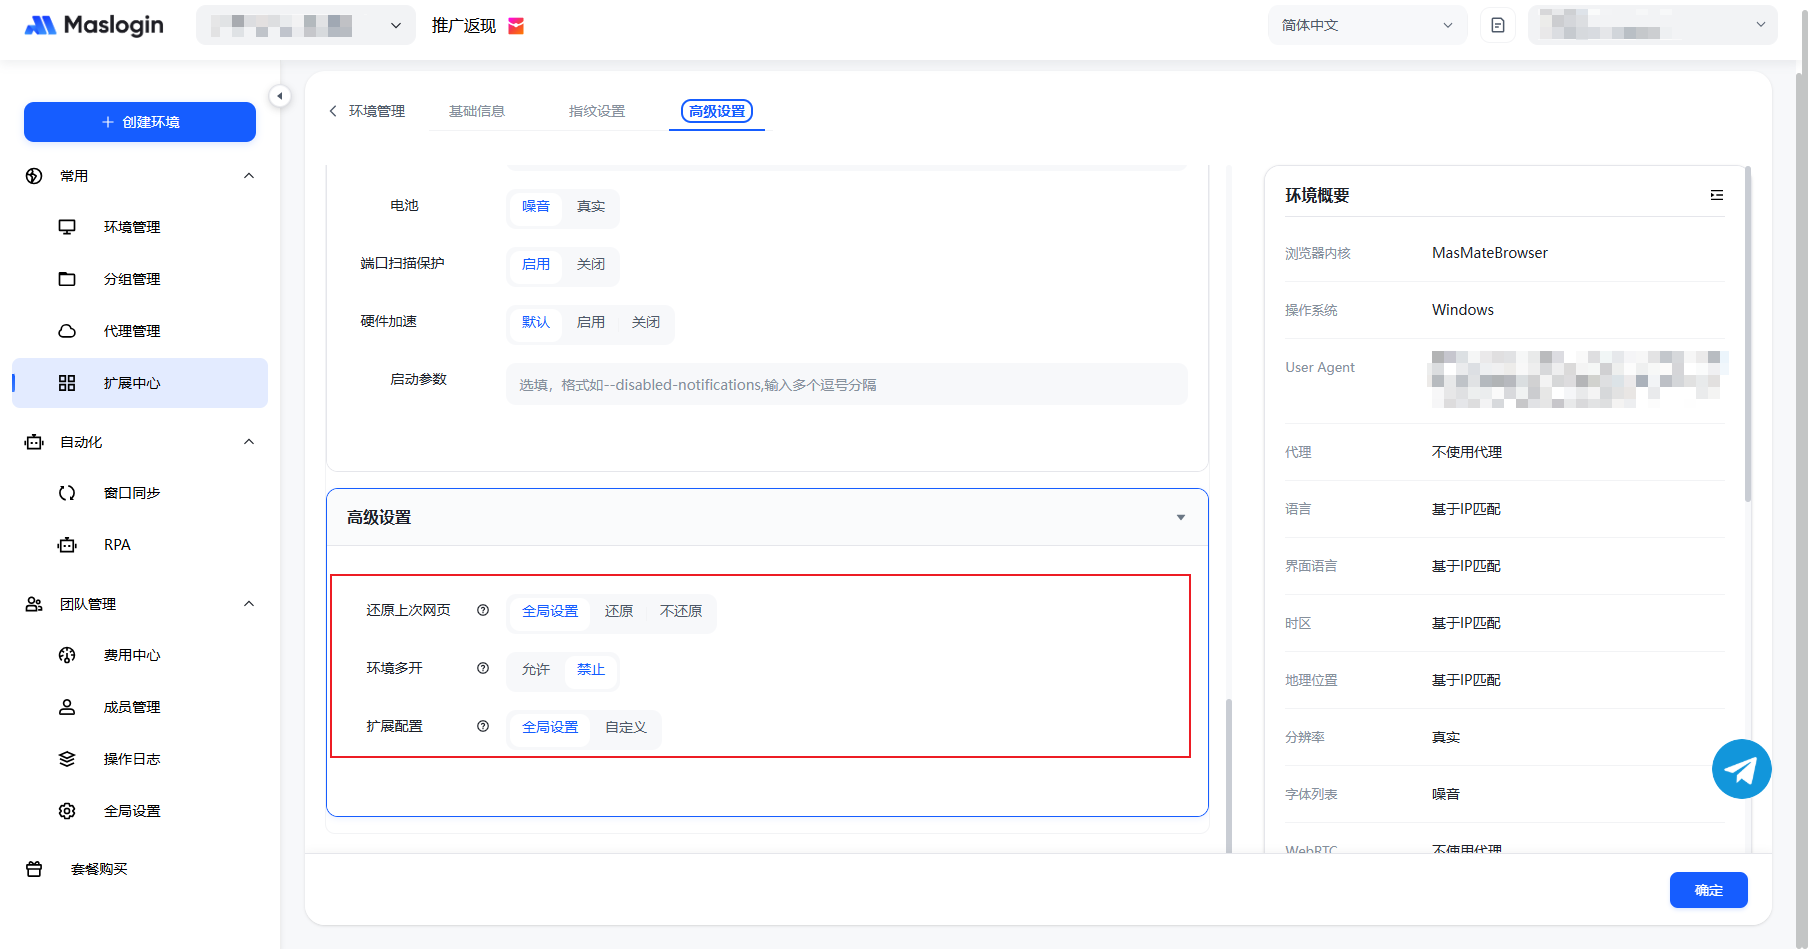Collapse the sidebar with the arrow handle
The width and height of the screenshot is (1808, 949).
(280, 96)
